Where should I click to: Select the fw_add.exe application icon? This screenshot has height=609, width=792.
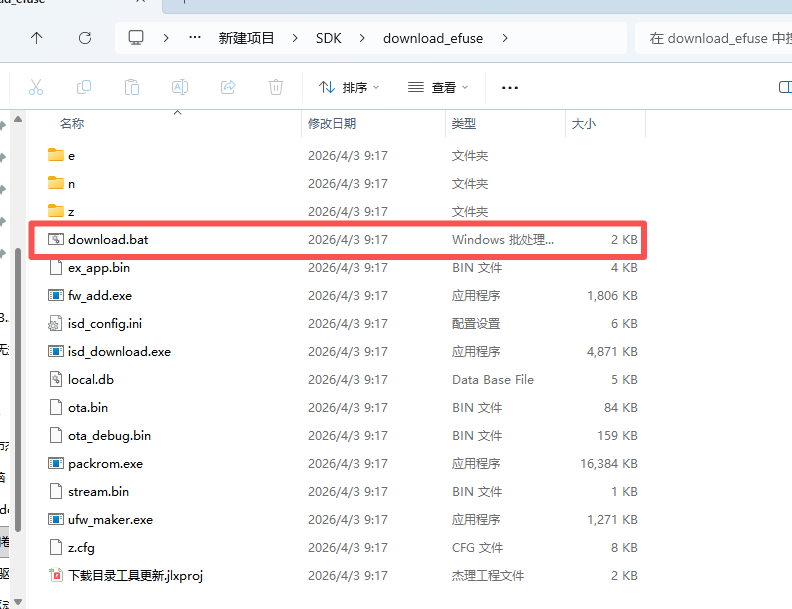(x=56, y=295)
